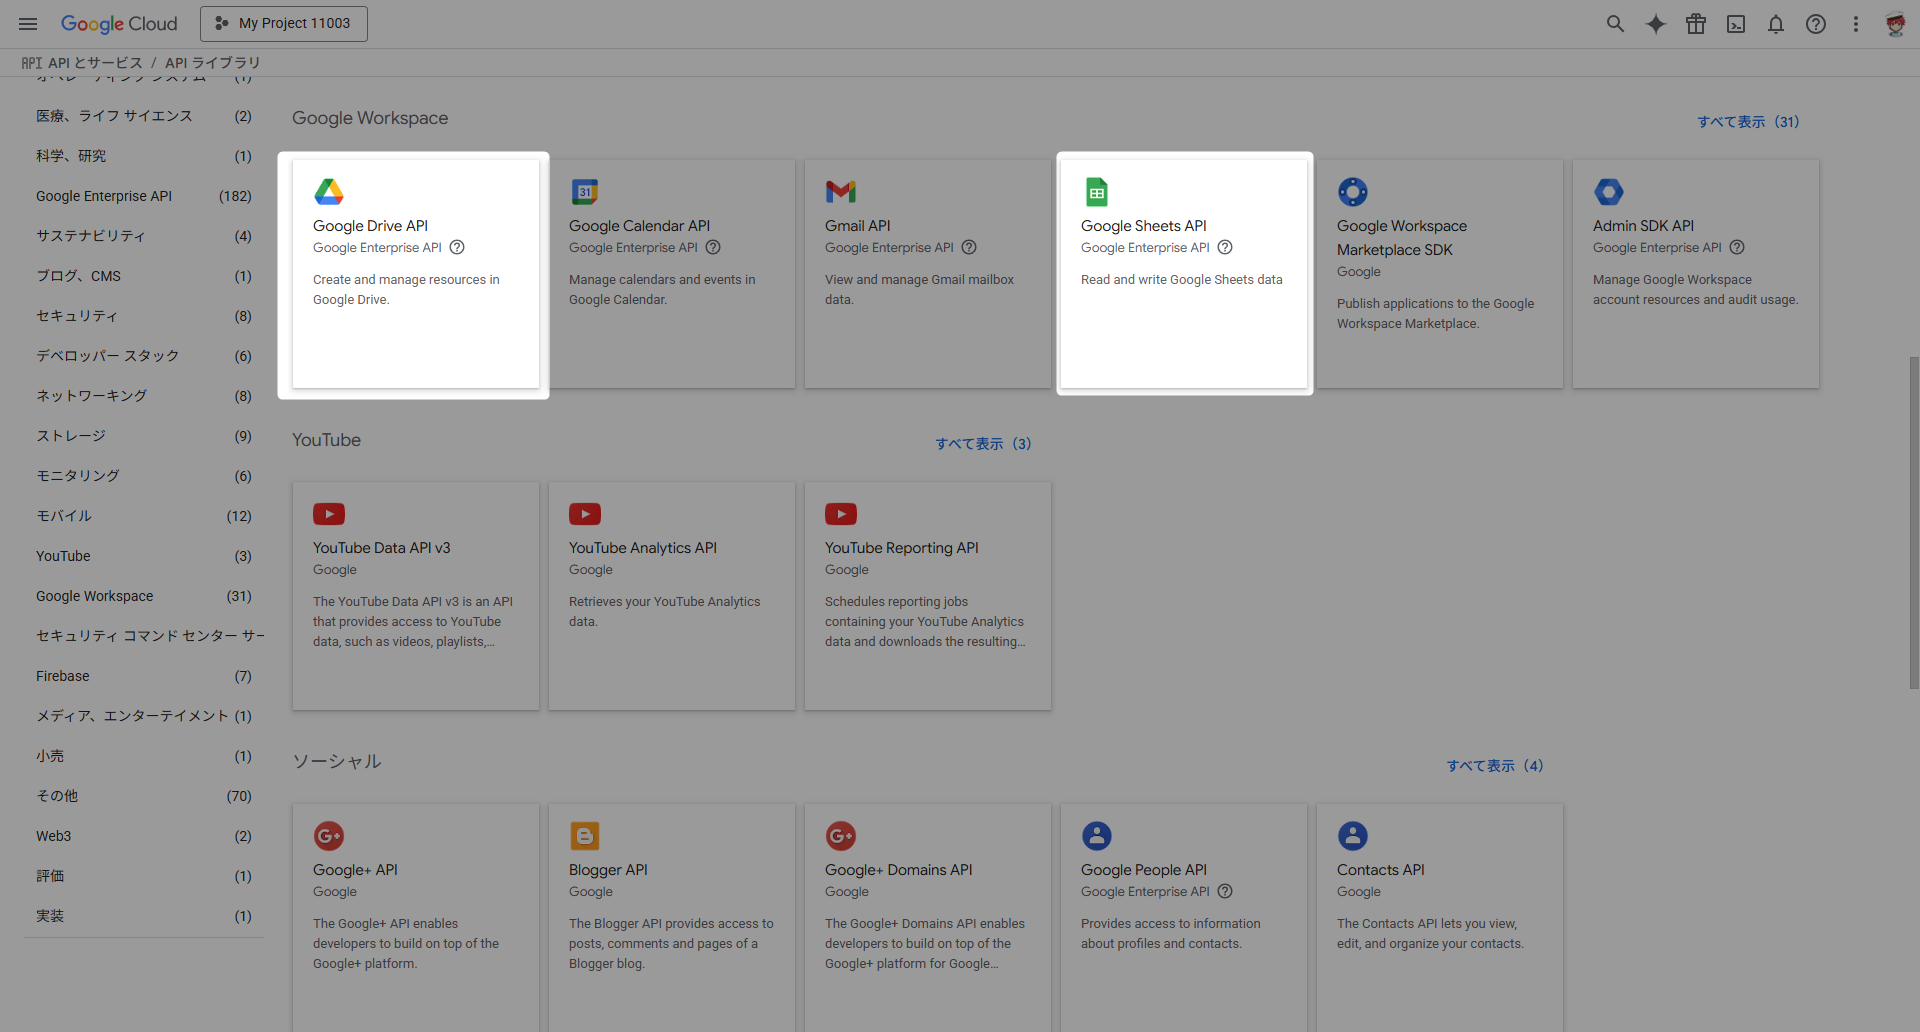1920x1032 pixels.
Task: Open Gemini AI sparkle assistant icon
Action: [1656, 24]
